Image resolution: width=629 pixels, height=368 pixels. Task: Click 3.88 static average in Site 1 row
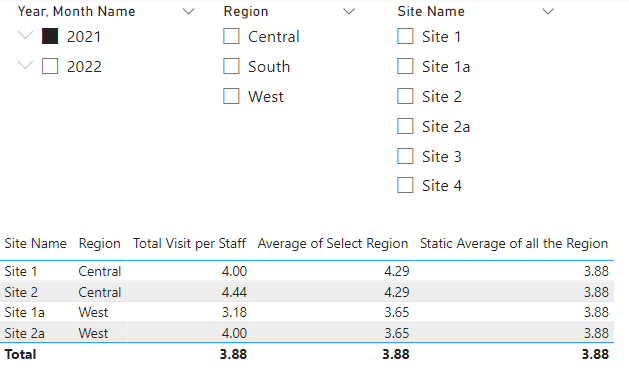[x=596, y=271]
